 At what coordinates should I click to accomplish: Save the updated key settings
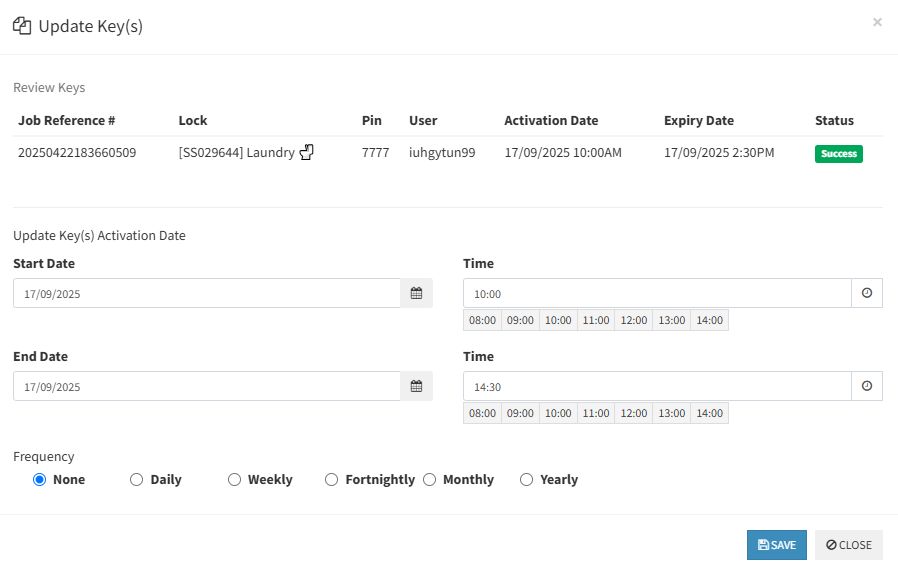tap(776, 545)
